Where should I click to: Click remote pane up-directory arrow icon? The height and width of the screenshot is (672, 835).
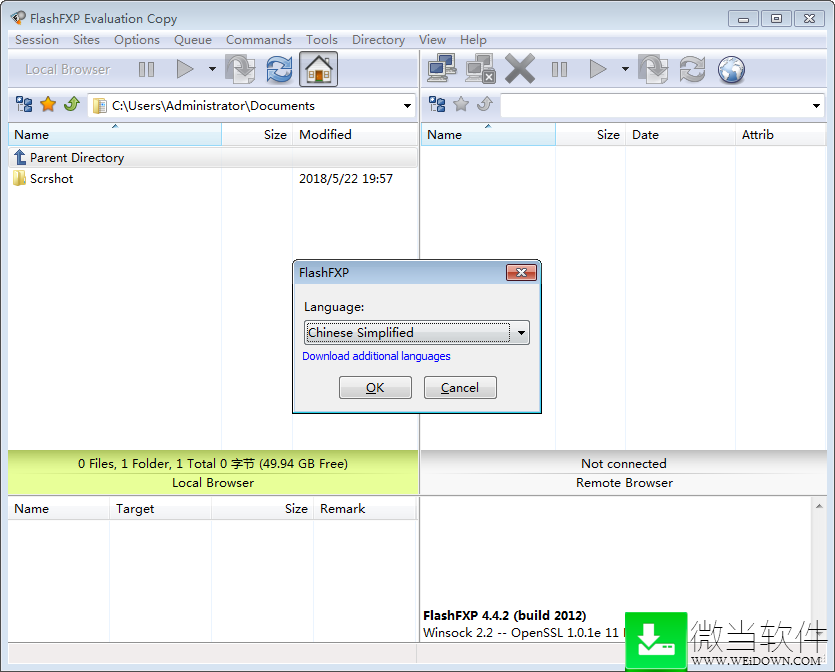click(485, 104)
